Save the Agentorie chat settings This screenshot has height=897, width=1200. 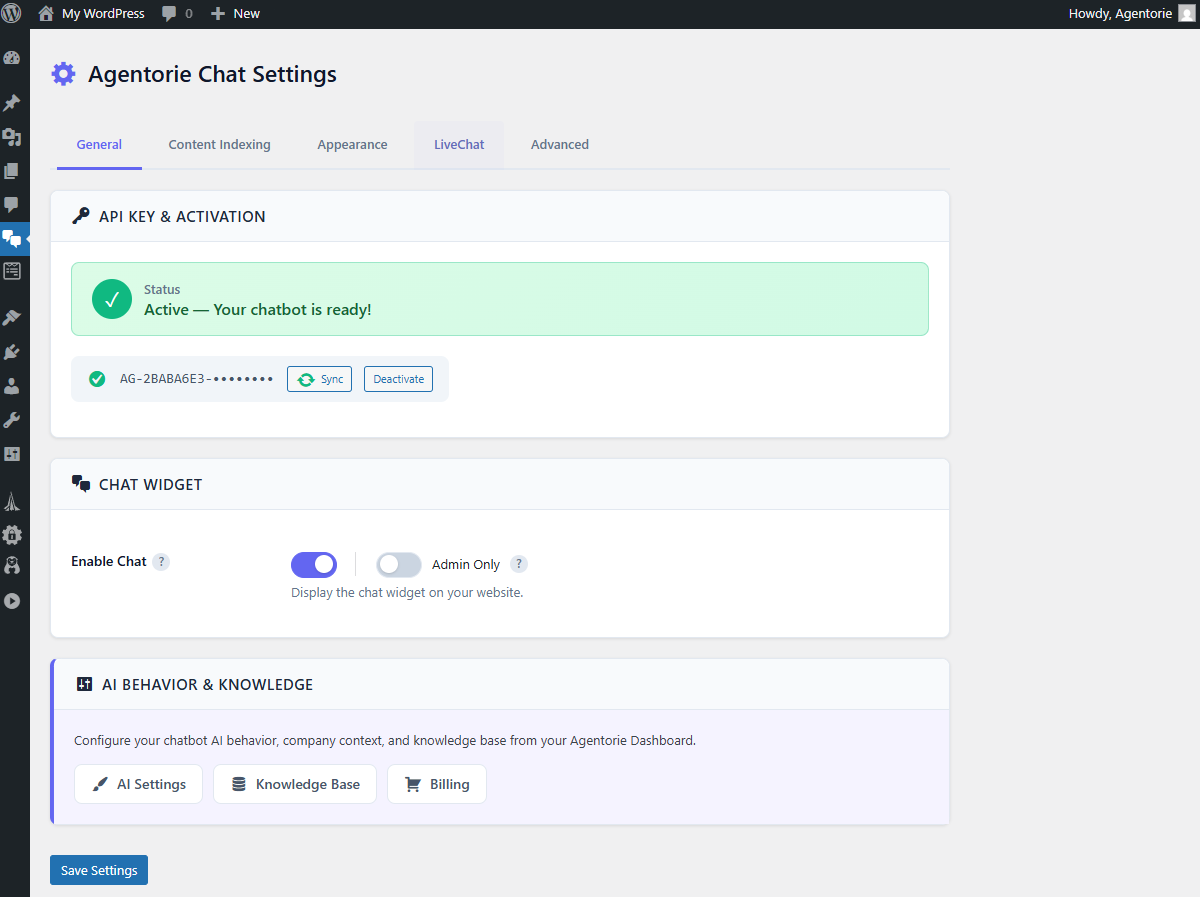click(98, 870)
